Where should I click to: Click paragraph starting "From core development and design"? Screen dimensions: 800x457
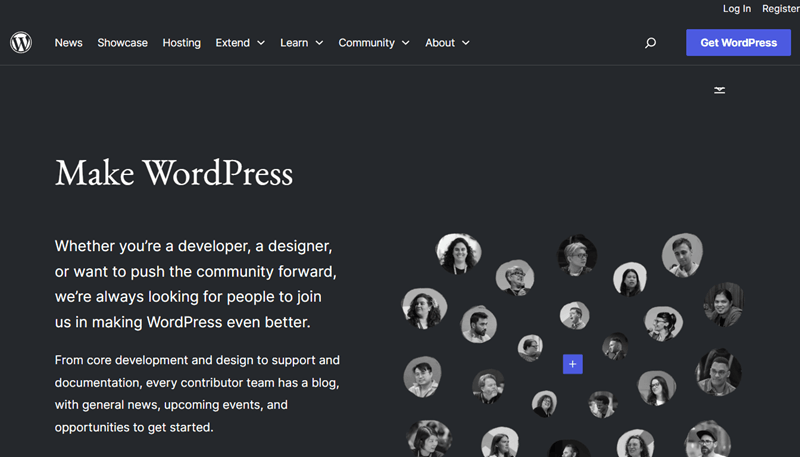(197, 393)
